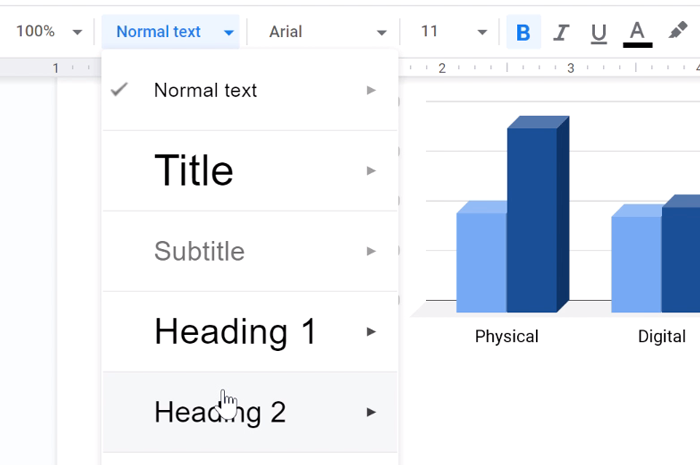Apply the Subtitle style

click(x=199, y=251)
